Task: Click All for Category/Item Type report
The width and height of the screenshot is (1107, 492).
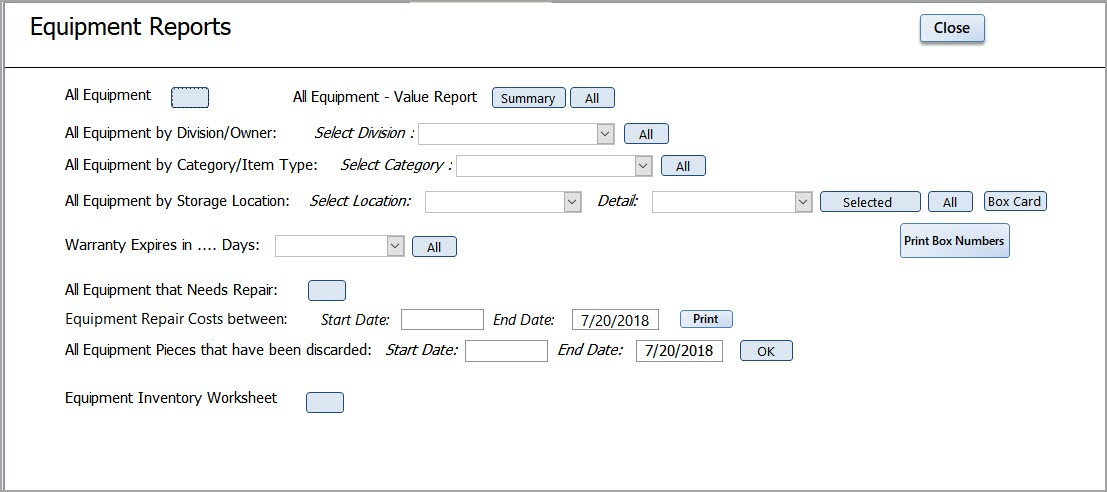Action: [683, 166]
